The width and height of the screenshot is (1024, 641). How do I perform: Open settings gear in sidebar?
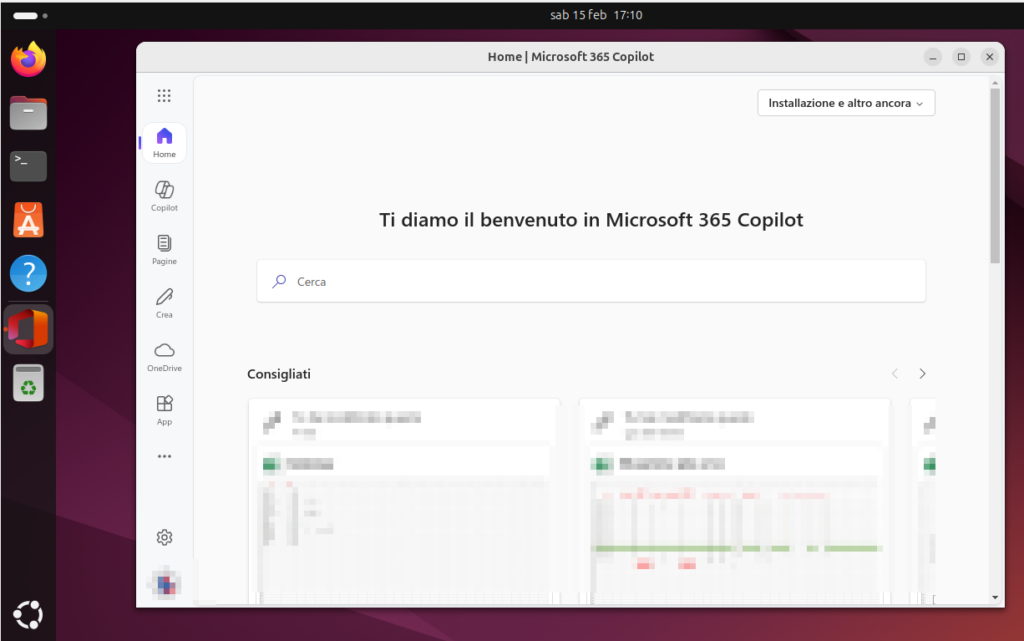click(164, 537)
